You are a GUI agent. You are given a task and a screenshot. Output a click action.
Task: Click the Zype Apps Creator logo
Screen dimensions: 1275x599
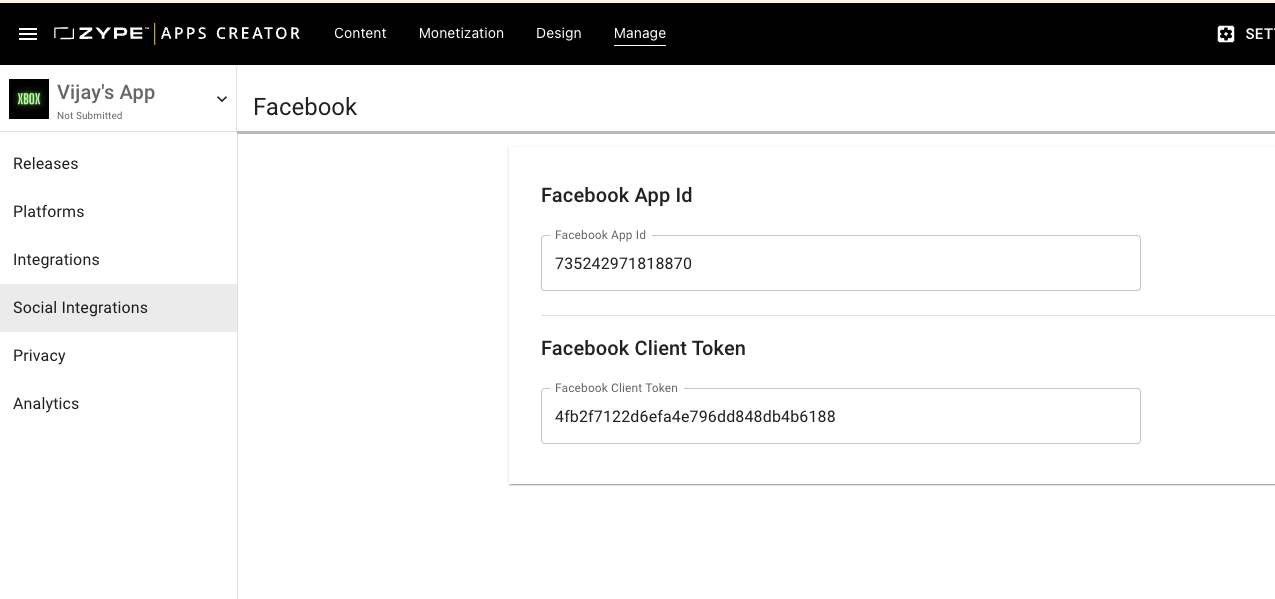click(177, 33)
